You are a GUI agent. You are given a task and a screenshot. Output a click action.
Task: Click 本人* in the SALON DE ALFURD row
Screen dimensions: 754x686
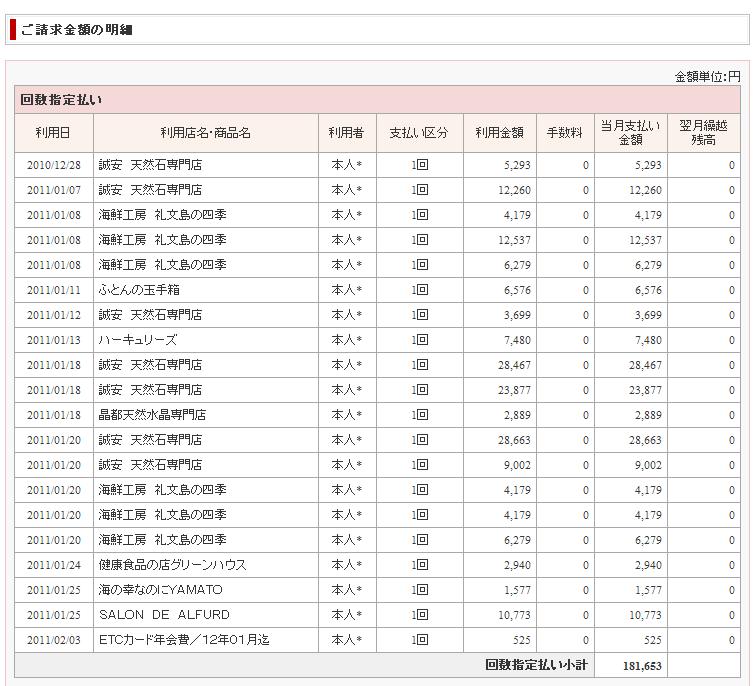[x=347, y=615]
